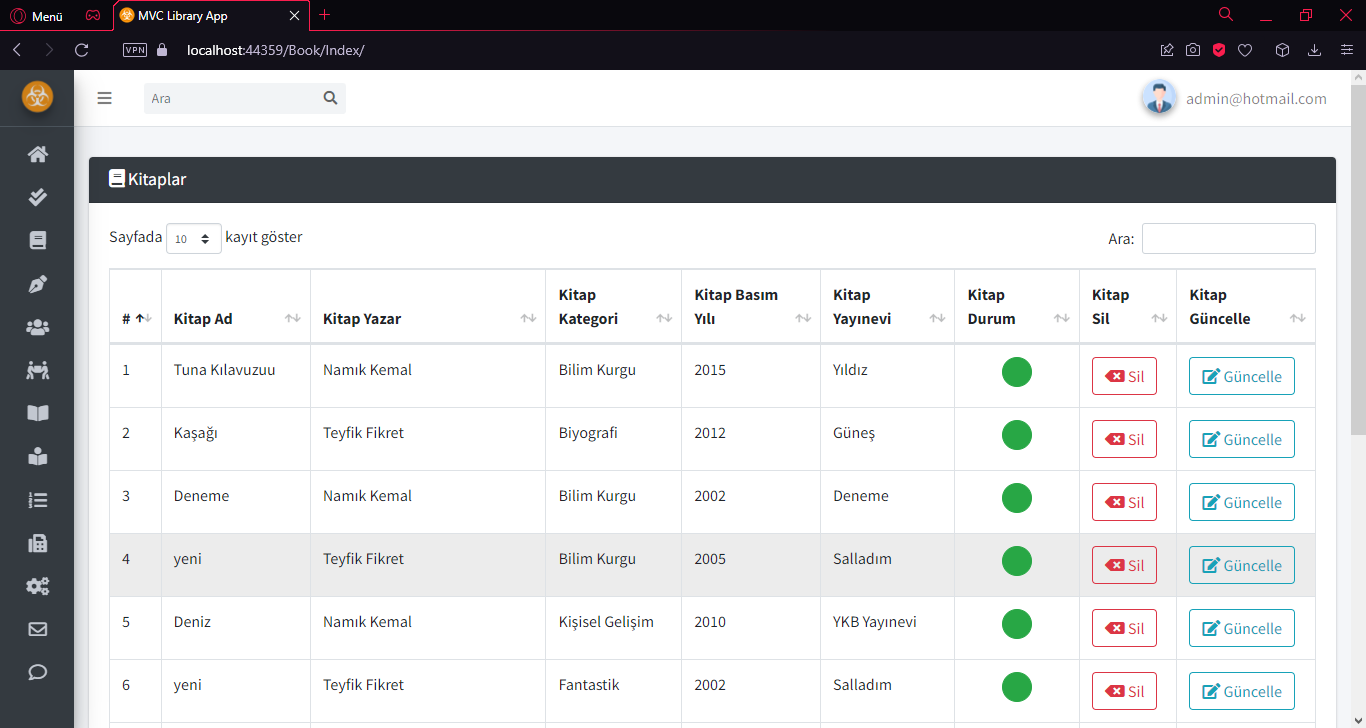Delete the Tuna Kılavuzuu book row
Image resolution: width=1366 pixels, height=728 pixels.
(x=1124, y=376)
